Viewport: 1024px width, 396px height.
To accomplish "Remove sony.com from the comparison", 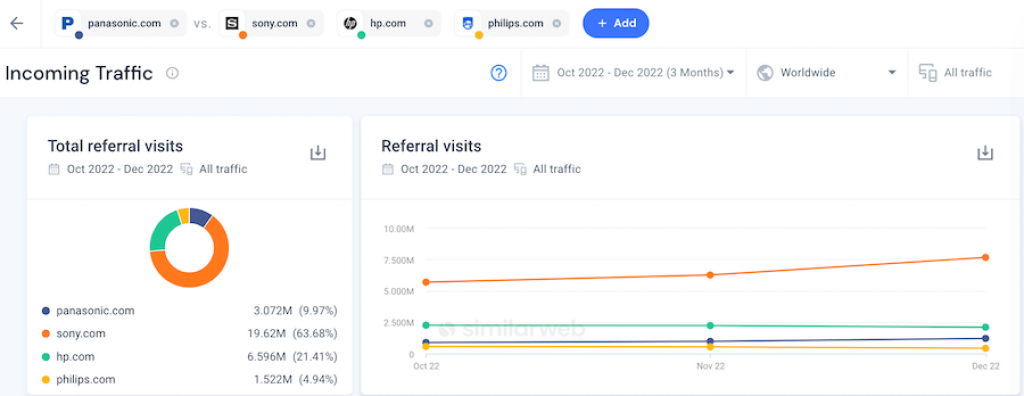I will coord(311,24).
